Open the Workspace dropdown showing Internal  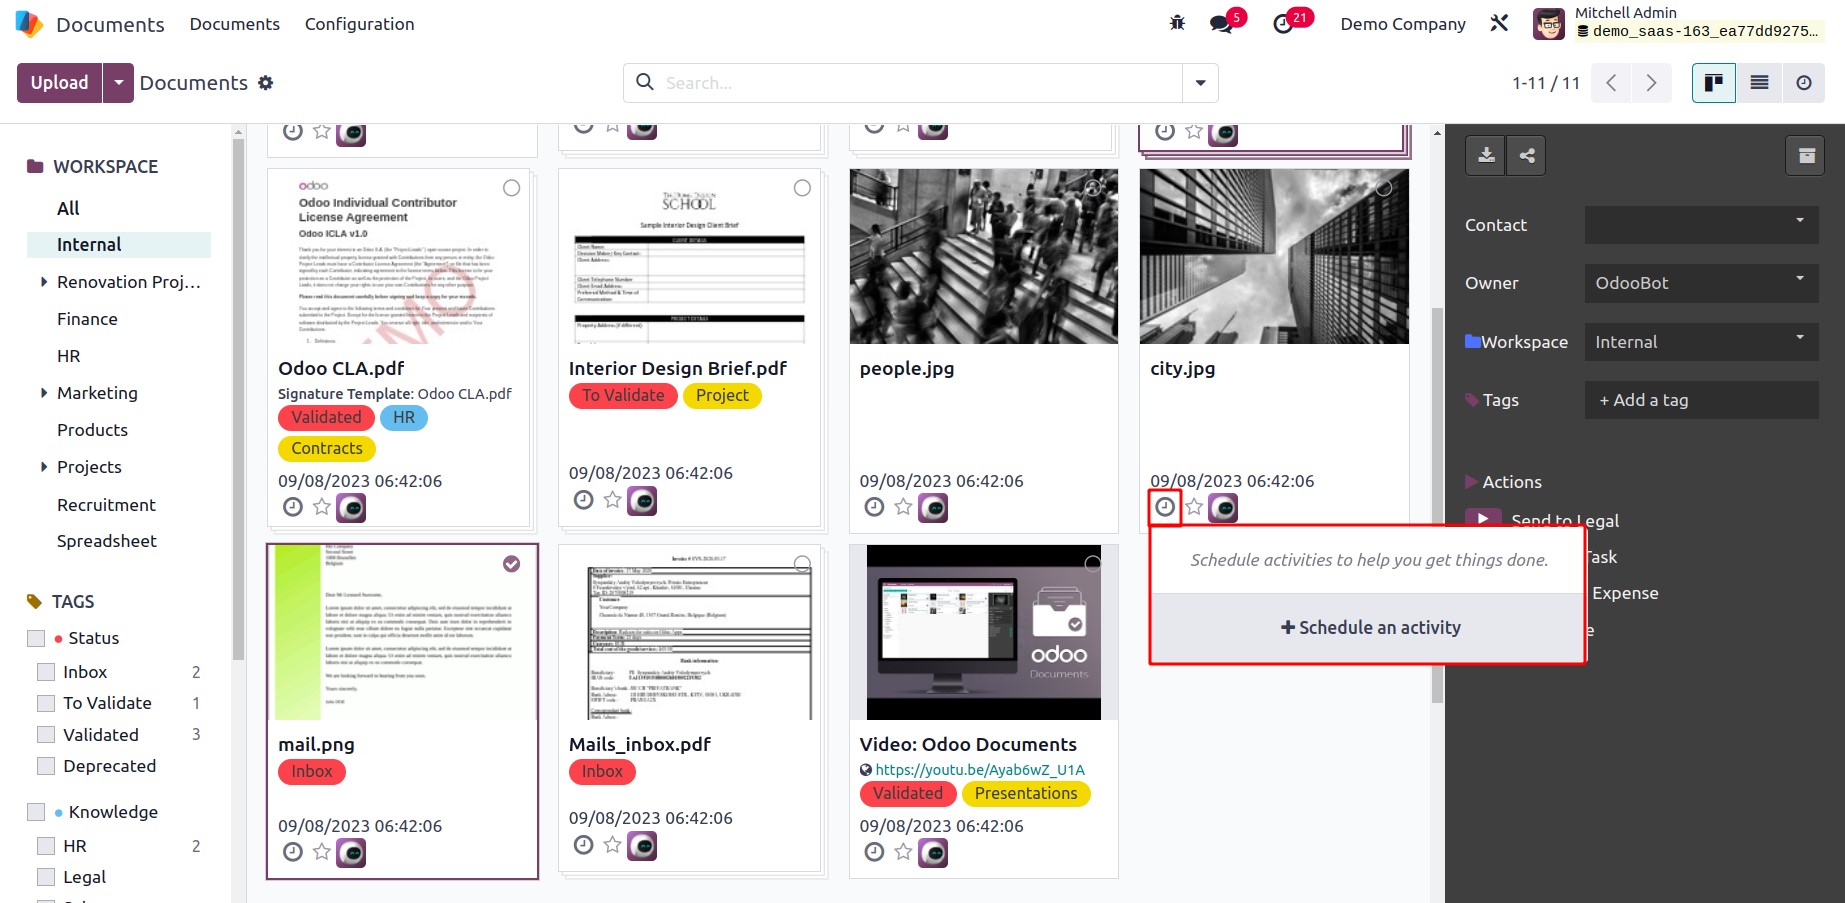1701,342
